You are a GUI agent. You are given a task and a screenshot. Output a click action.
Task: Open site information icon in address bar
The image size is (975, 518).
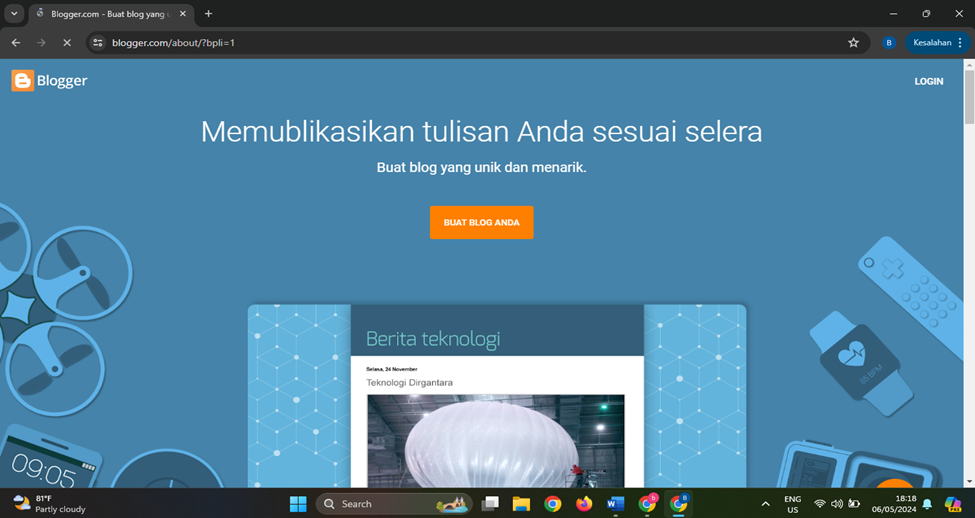pos(98,43)
